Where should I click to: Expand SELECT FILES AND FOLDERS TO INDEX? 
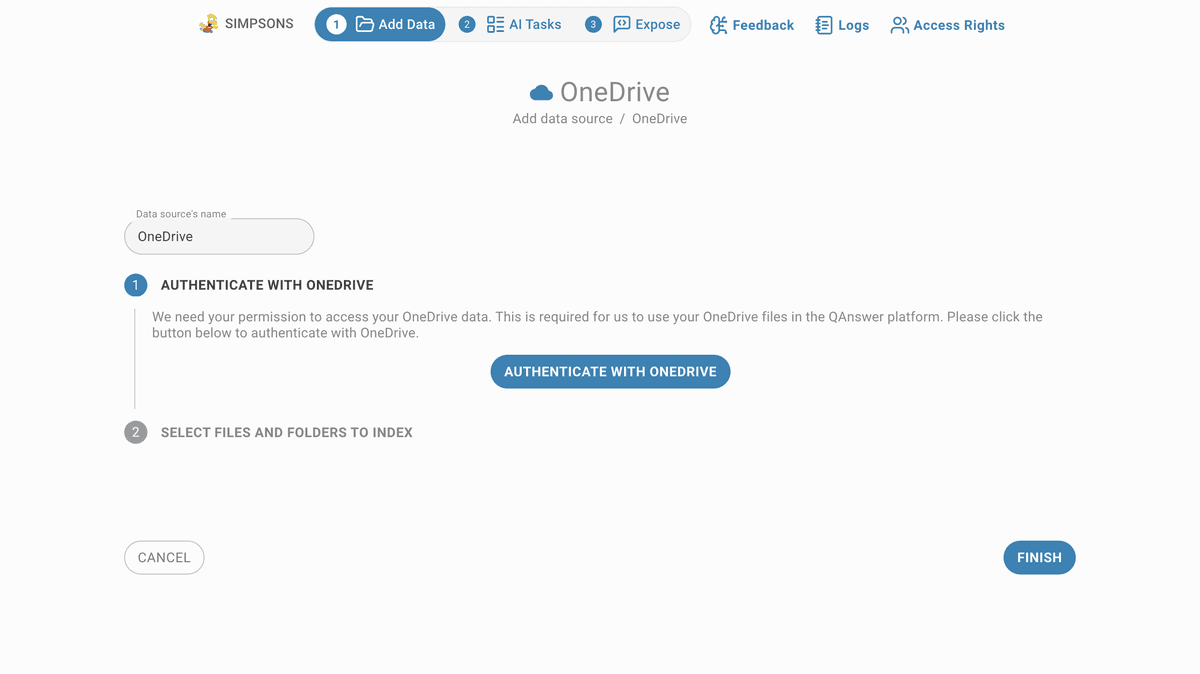[286, 433]
